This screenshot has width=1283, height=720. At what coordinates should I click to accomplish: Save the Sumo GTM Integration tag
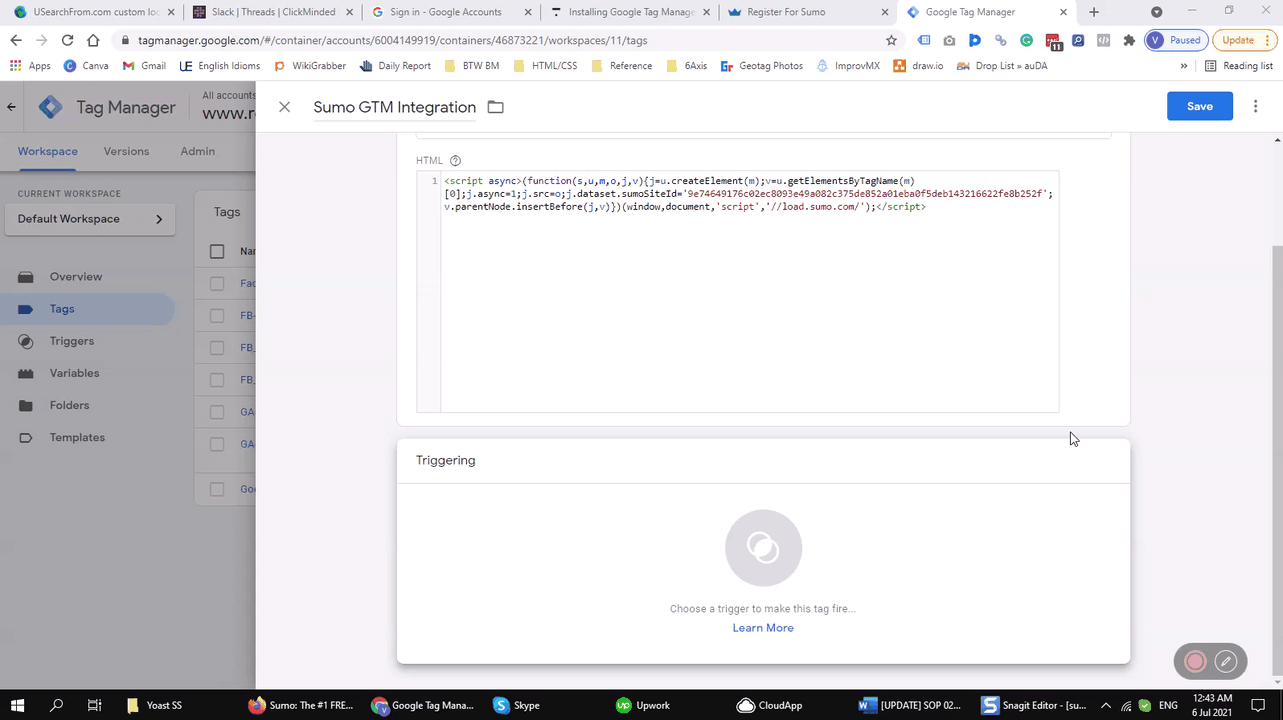1199,106
